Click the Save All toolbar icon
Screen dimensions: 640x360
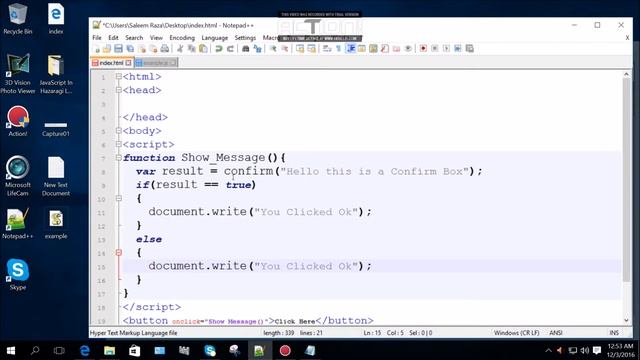point(130,49)
